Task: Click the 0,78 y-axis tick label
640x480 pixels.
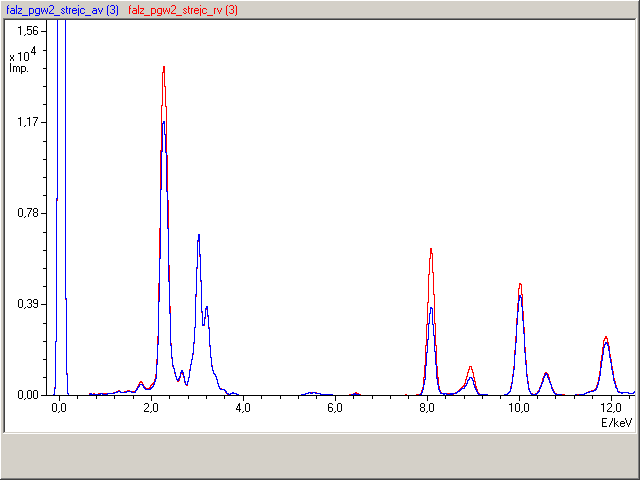Action: pyautogui.click(x=28, y=213)
